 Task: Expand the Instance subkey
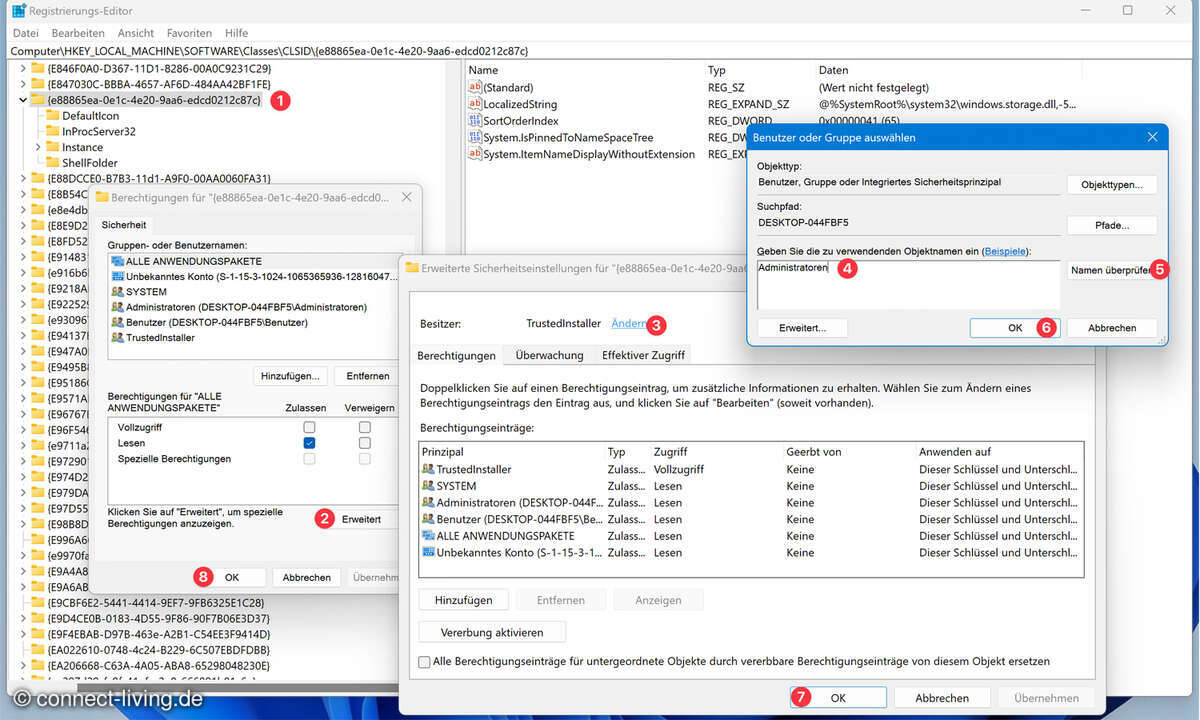[x=38, y=147]
